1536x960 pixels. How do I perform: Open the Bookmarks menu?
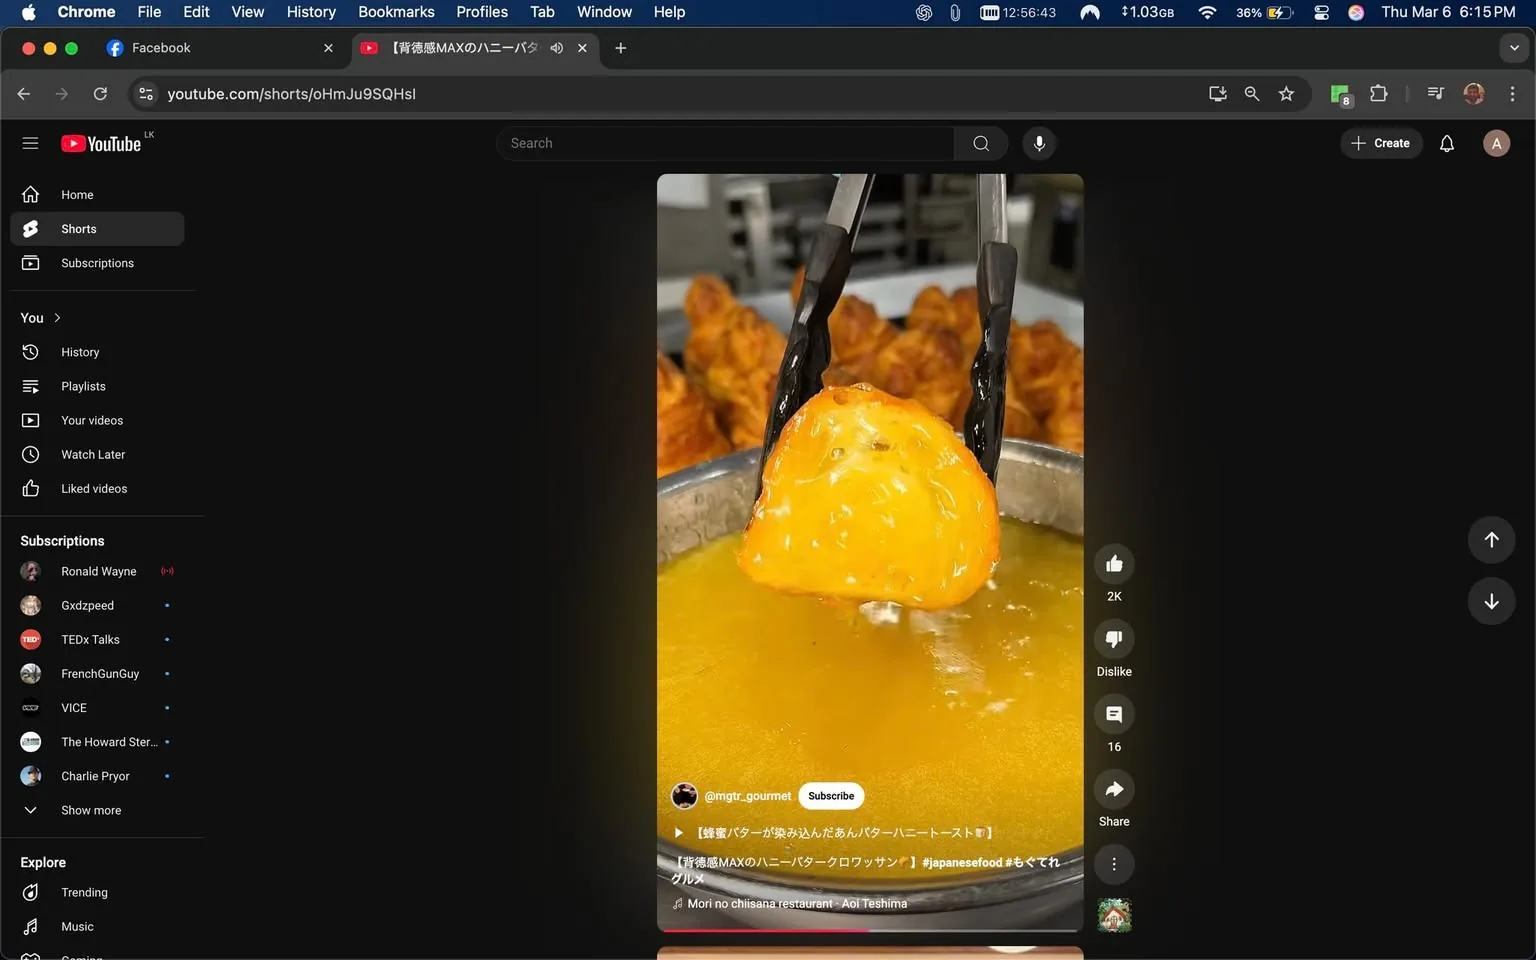396,12
